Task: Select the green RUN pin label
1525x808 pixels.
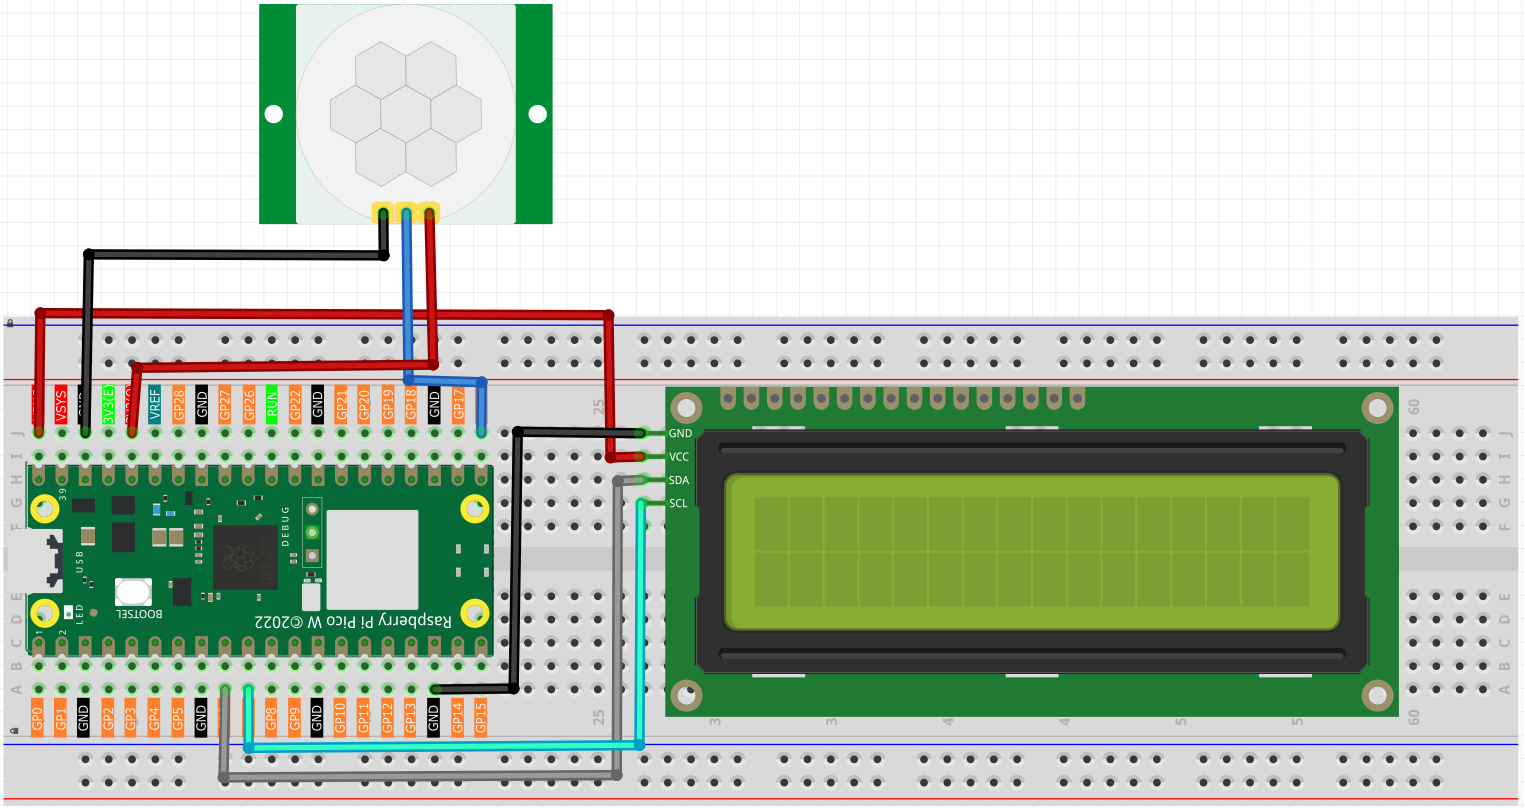Action: click(x=271, y=405)
